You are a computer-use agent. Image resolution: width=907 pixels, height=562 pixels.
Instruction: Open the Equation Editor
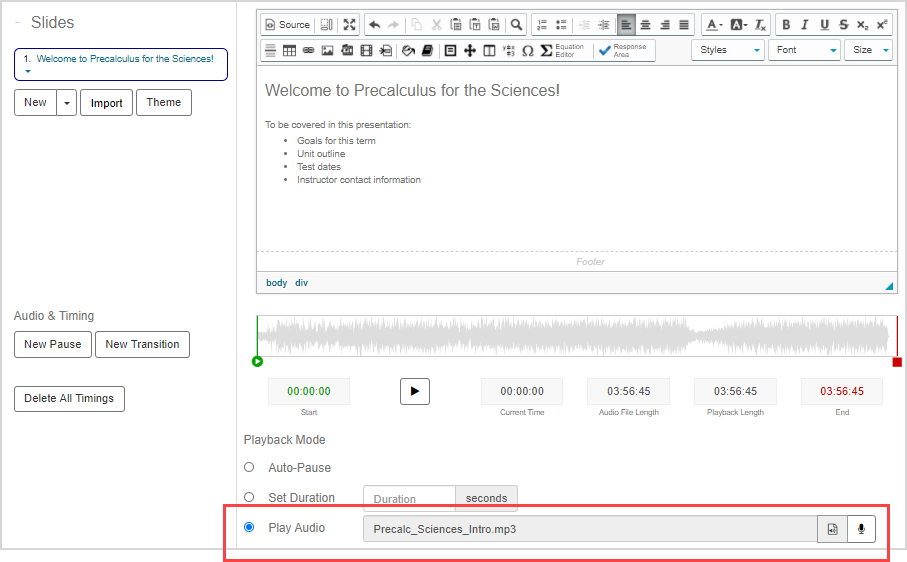tap(562, 50)
